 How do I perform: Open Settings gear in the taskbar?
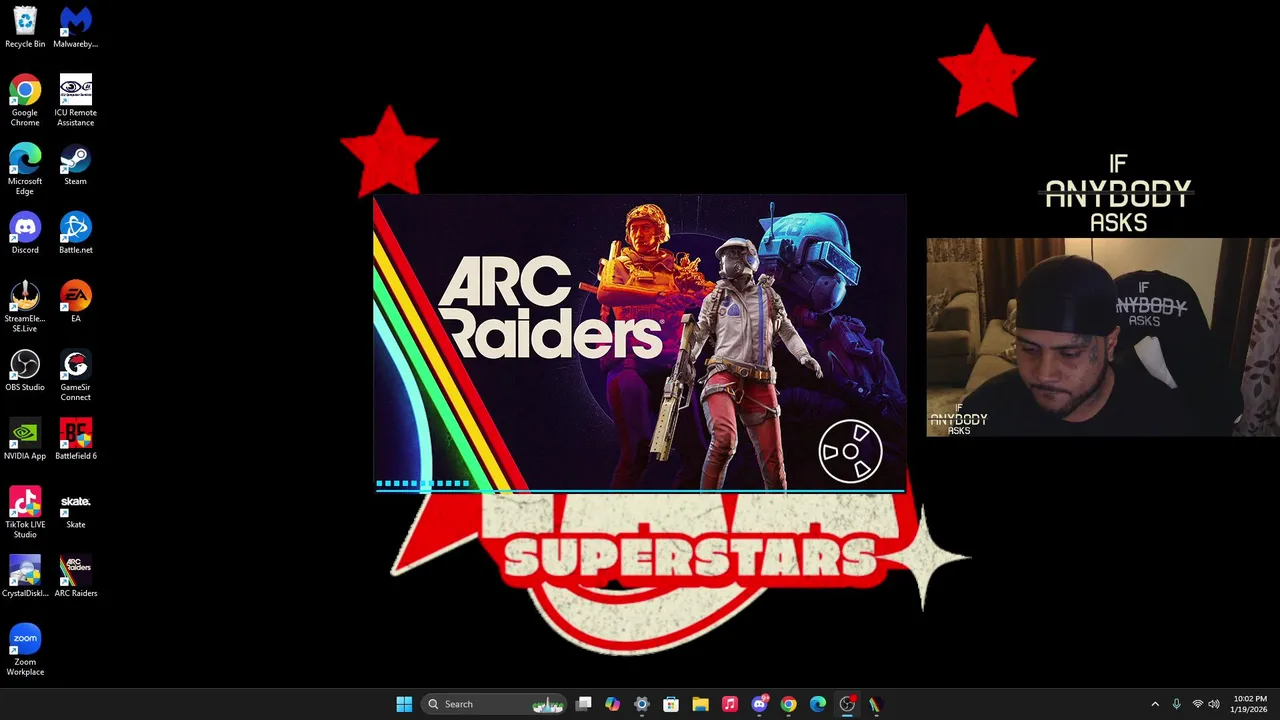coord(642,704)
